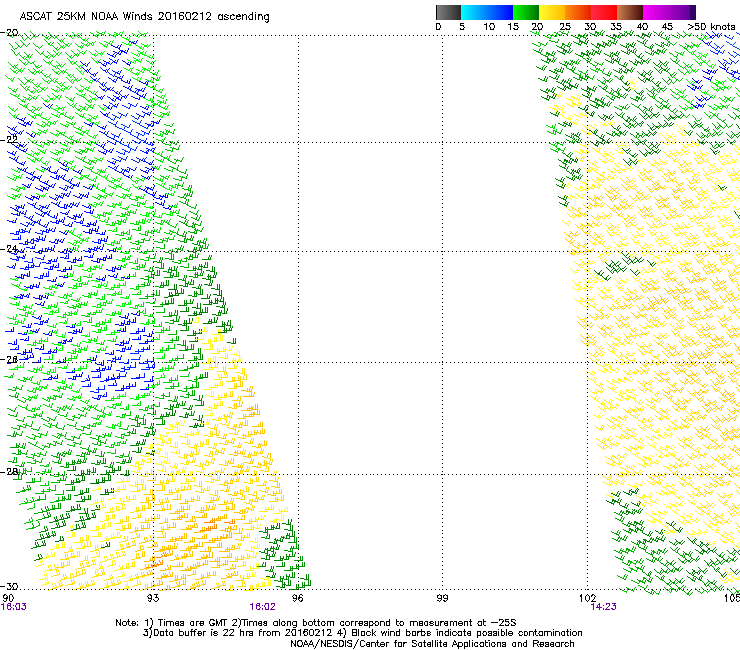Click the purple '16:02' swath time label
This screenshot has height=650, width=740.
[x=262, y=607]
